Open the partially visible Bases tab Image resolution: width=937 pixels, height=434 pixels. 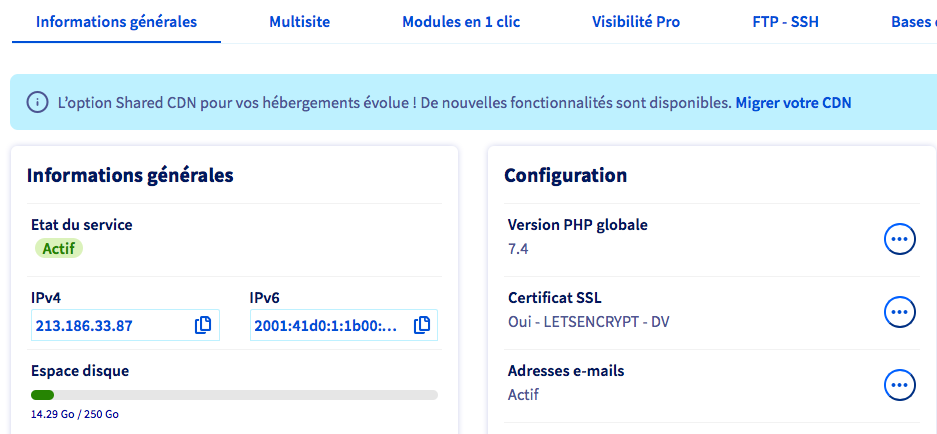(912, 21)
